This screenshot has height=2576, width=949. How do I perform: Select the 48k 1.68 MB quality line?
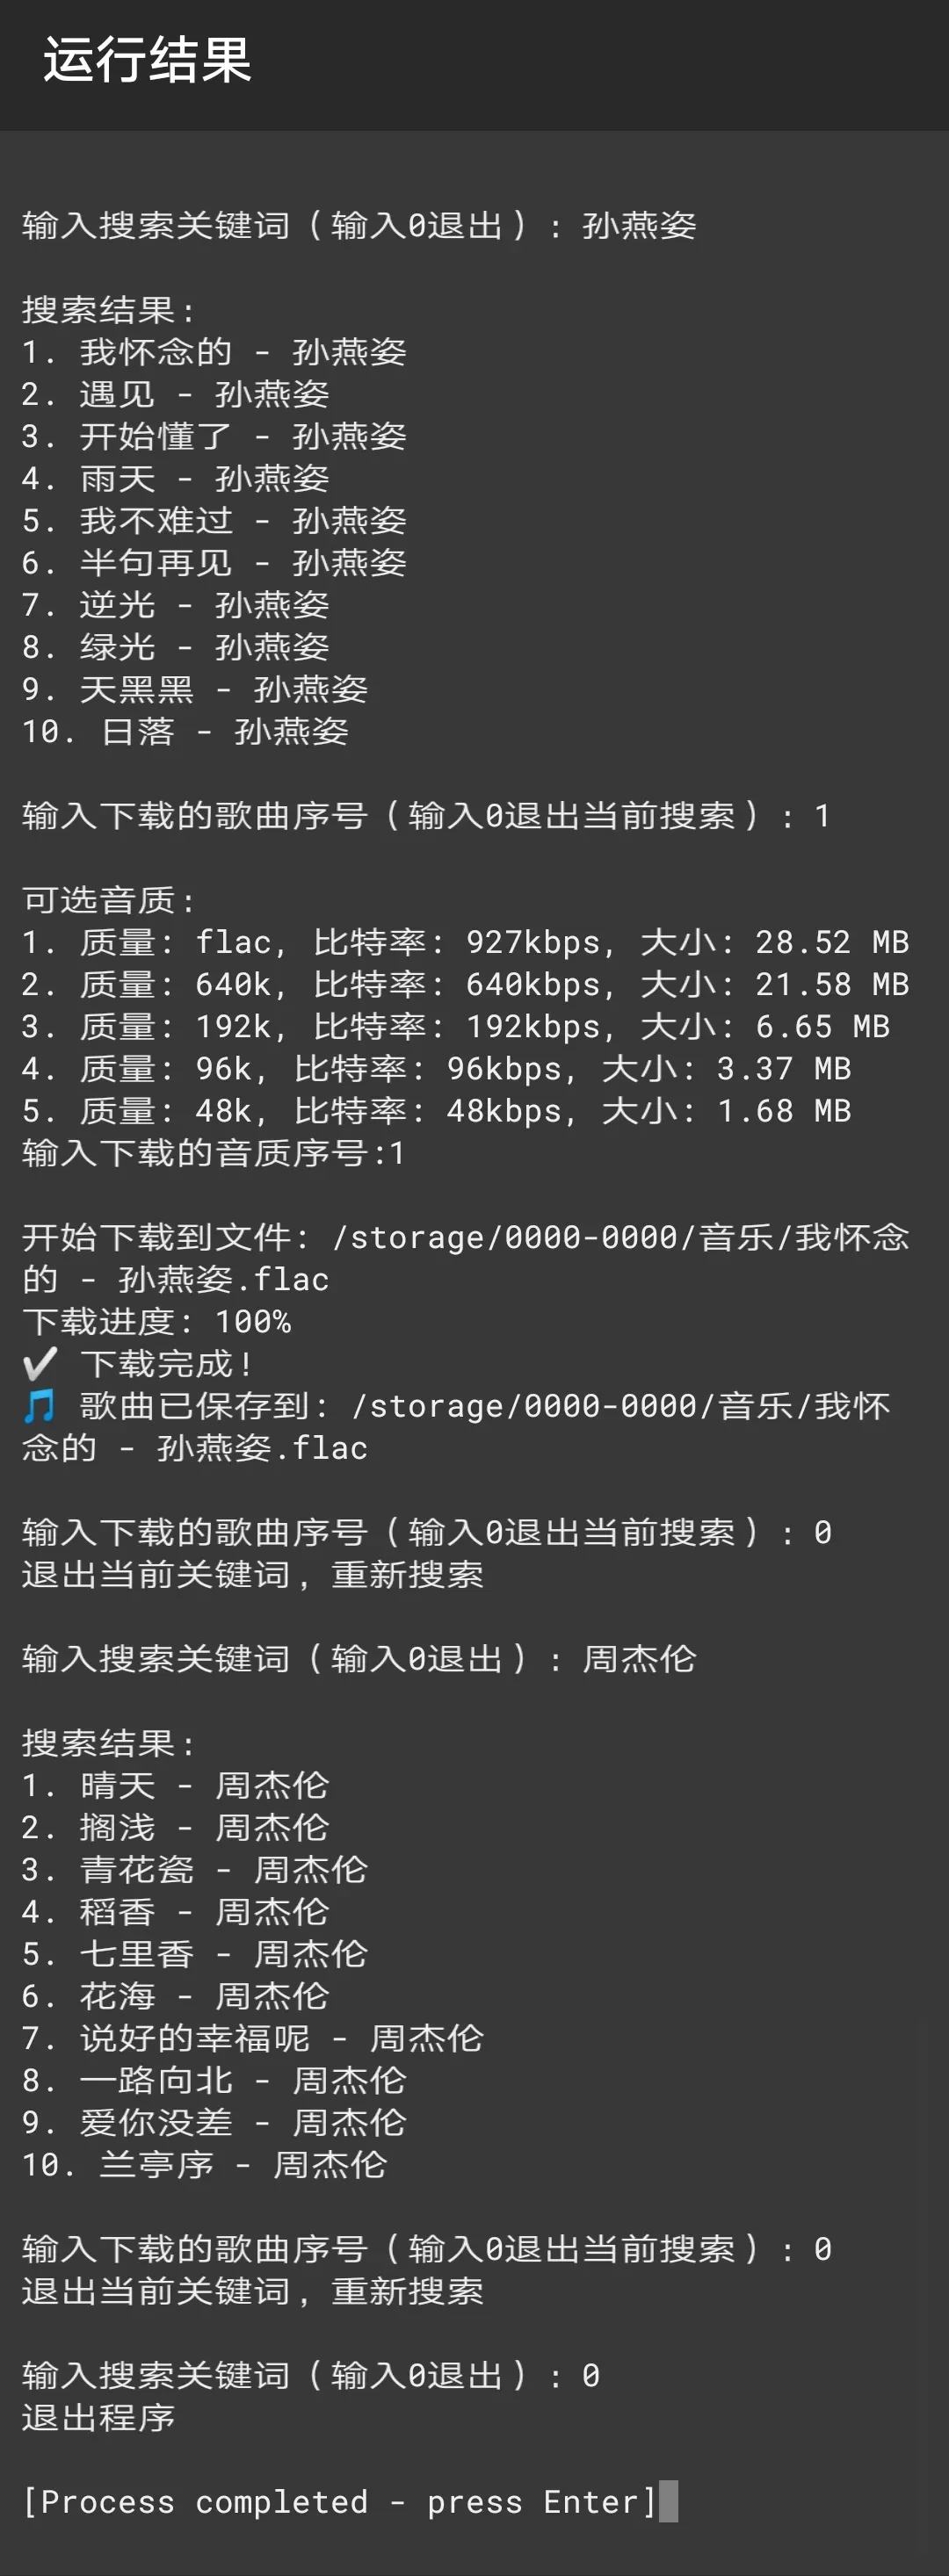pos(436,1111)
